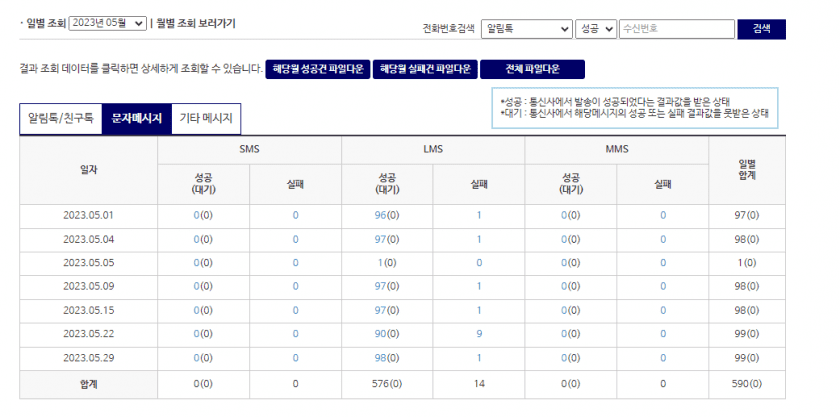Select the 문자메시지 tab
Viewport: 840px width, 417px height.
(137, 118)
